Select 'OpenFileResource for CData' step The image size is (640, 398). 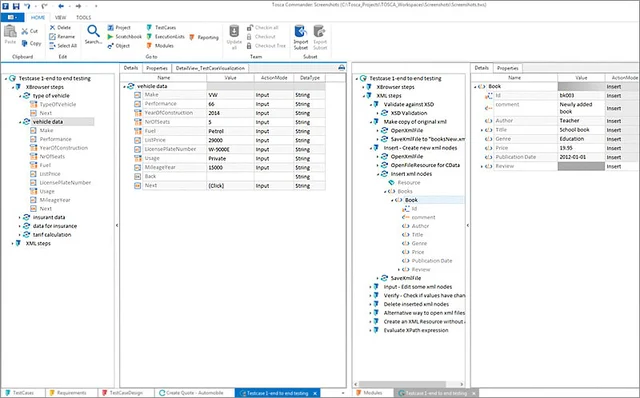[425, 165]
